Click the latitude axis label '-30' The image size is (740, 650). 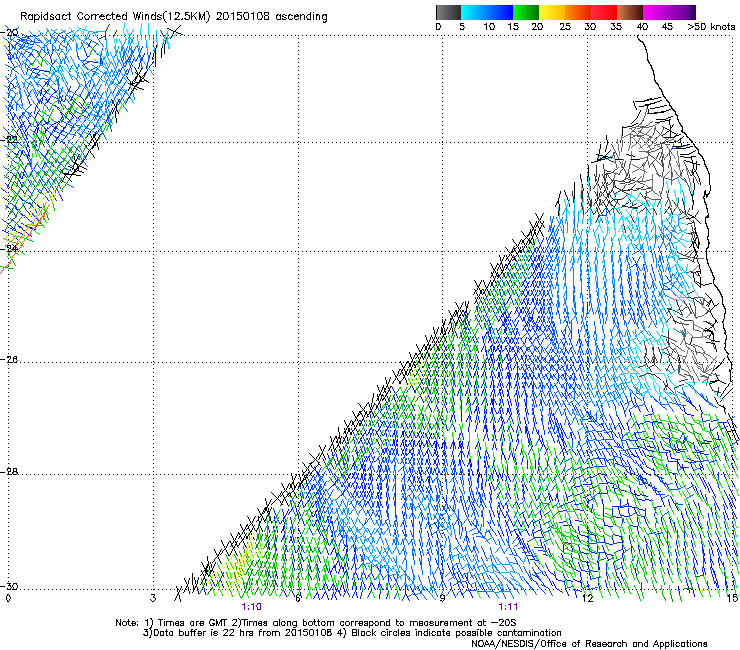(x=9, y=586)
